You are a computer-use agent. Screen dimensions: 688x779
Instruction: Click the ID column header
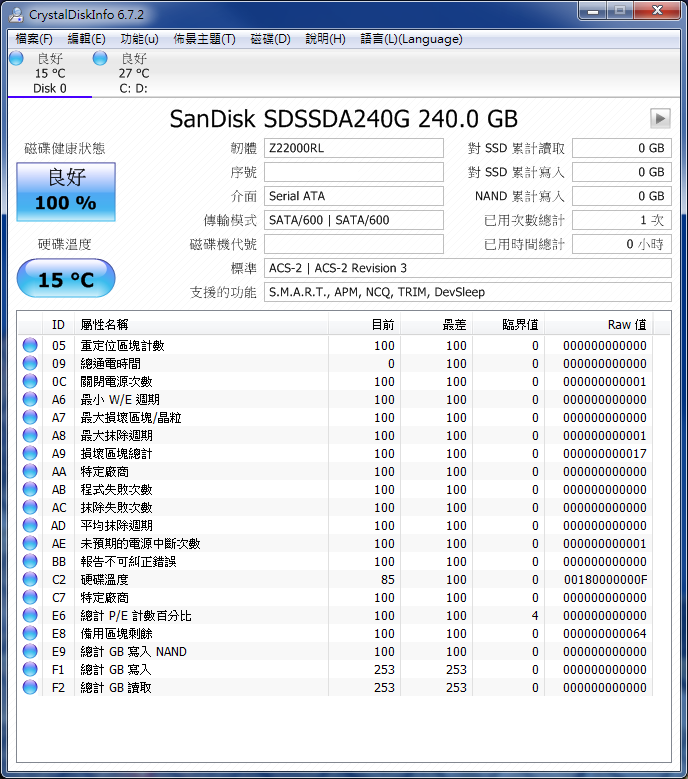pyautogui.click(x=58, y=324)
